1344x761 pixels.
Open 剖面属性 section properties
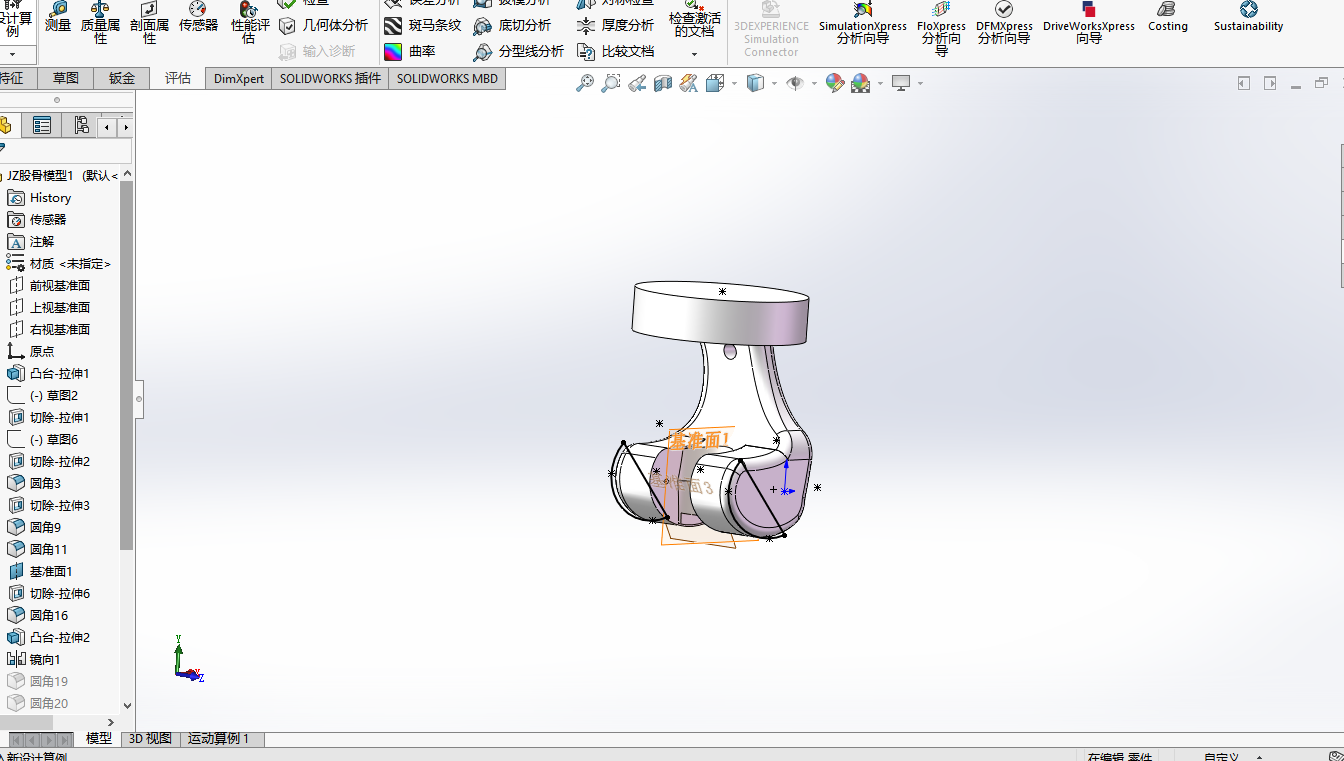[x=149, y=24]
